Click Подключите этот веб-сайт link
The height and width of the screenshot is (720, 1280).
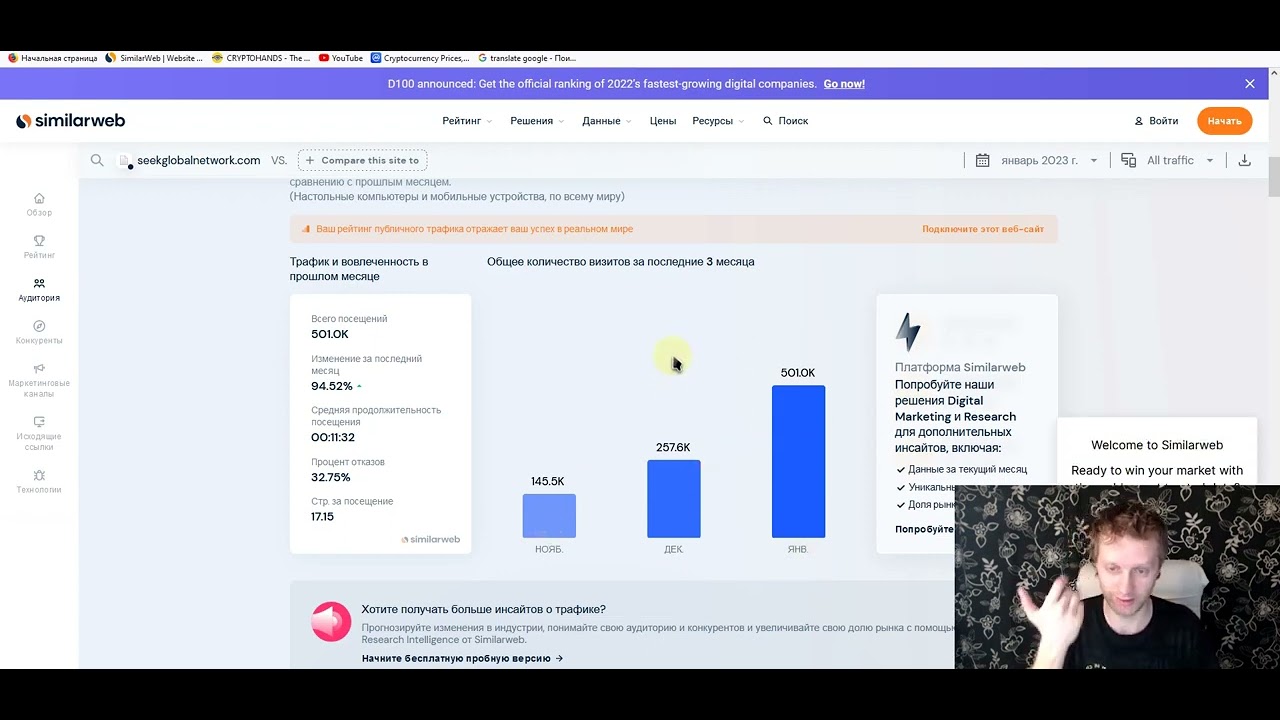[982, 229]
